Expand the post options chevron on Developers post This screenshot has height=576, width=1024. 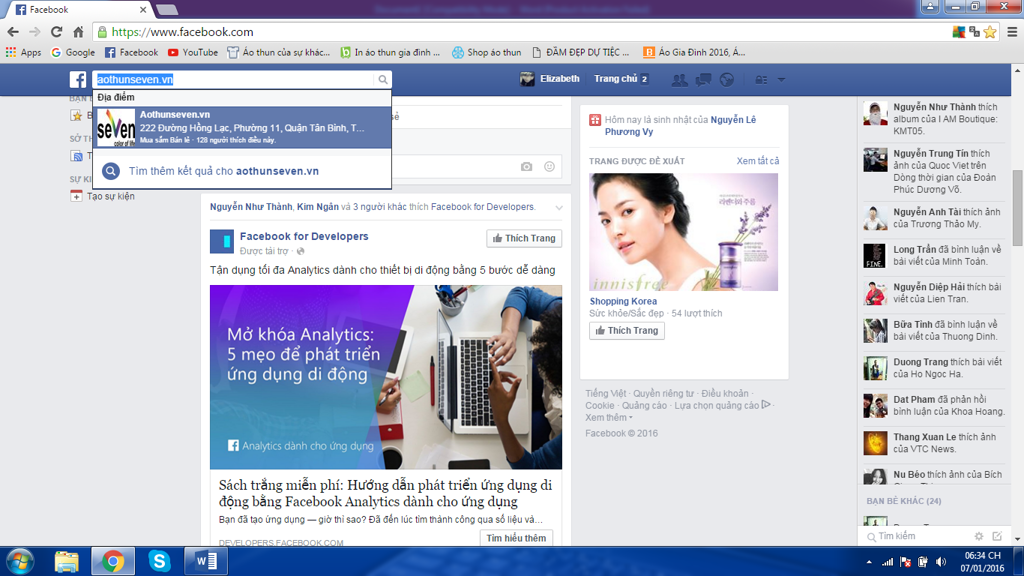click(559, 208)
